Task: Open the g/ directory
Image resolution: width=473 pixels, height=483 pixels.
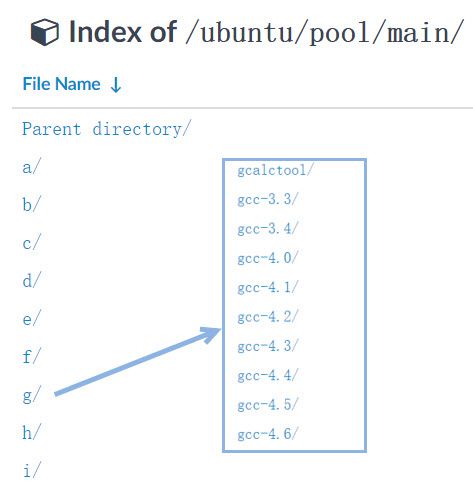Action: tap(32, 395)
